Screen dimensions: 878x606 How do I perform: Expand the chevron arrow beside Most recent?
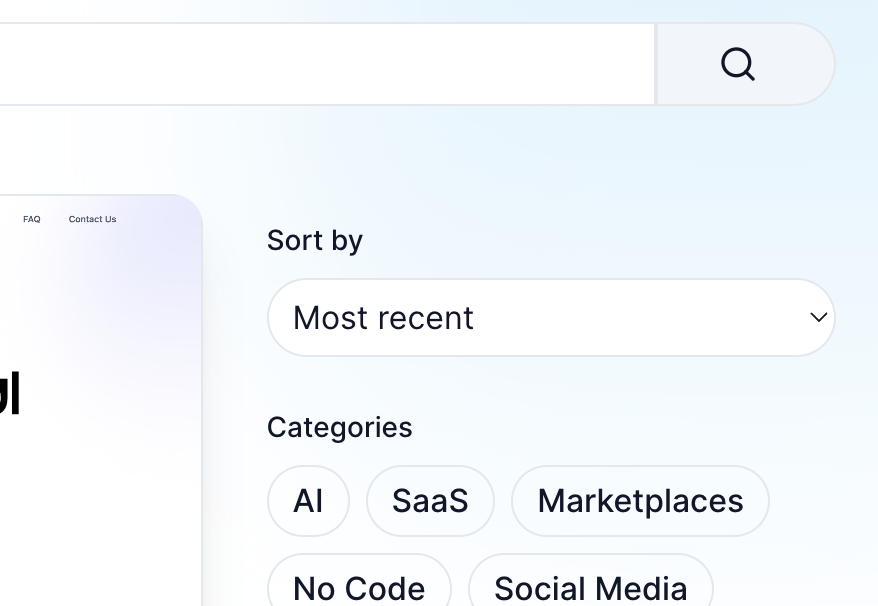click(818, 318)
